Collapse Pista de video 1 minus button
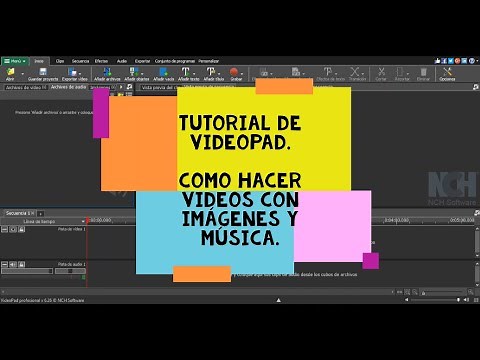 tap(4, 229)
